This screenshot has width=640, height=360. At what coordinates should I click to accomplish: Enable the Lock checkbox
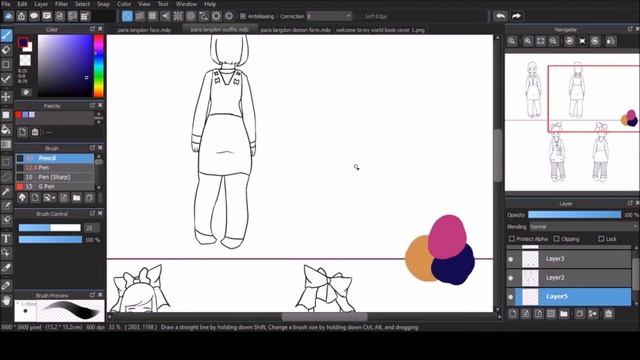[x=601, y=239]
